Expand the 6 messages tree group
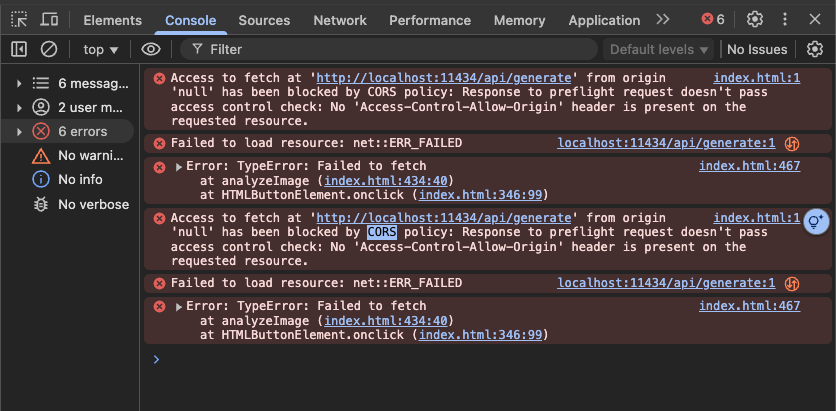Viewport: 836px width, 411px height. 19,83
